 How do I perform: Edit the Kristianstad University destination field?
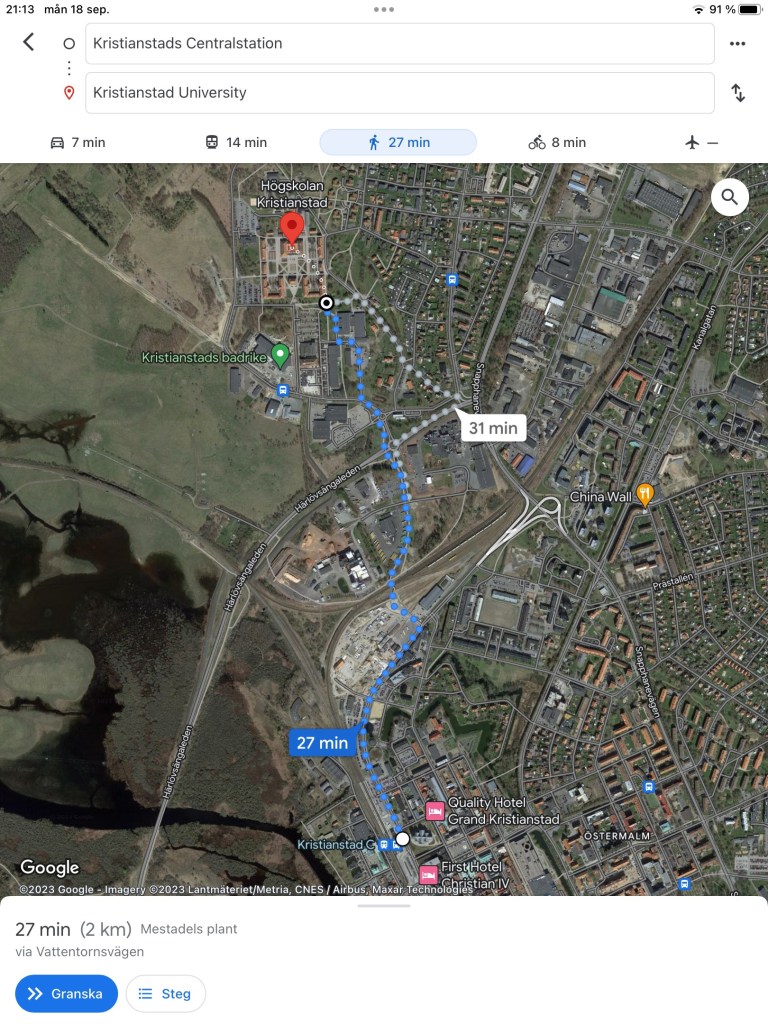[x=400, y=93]
